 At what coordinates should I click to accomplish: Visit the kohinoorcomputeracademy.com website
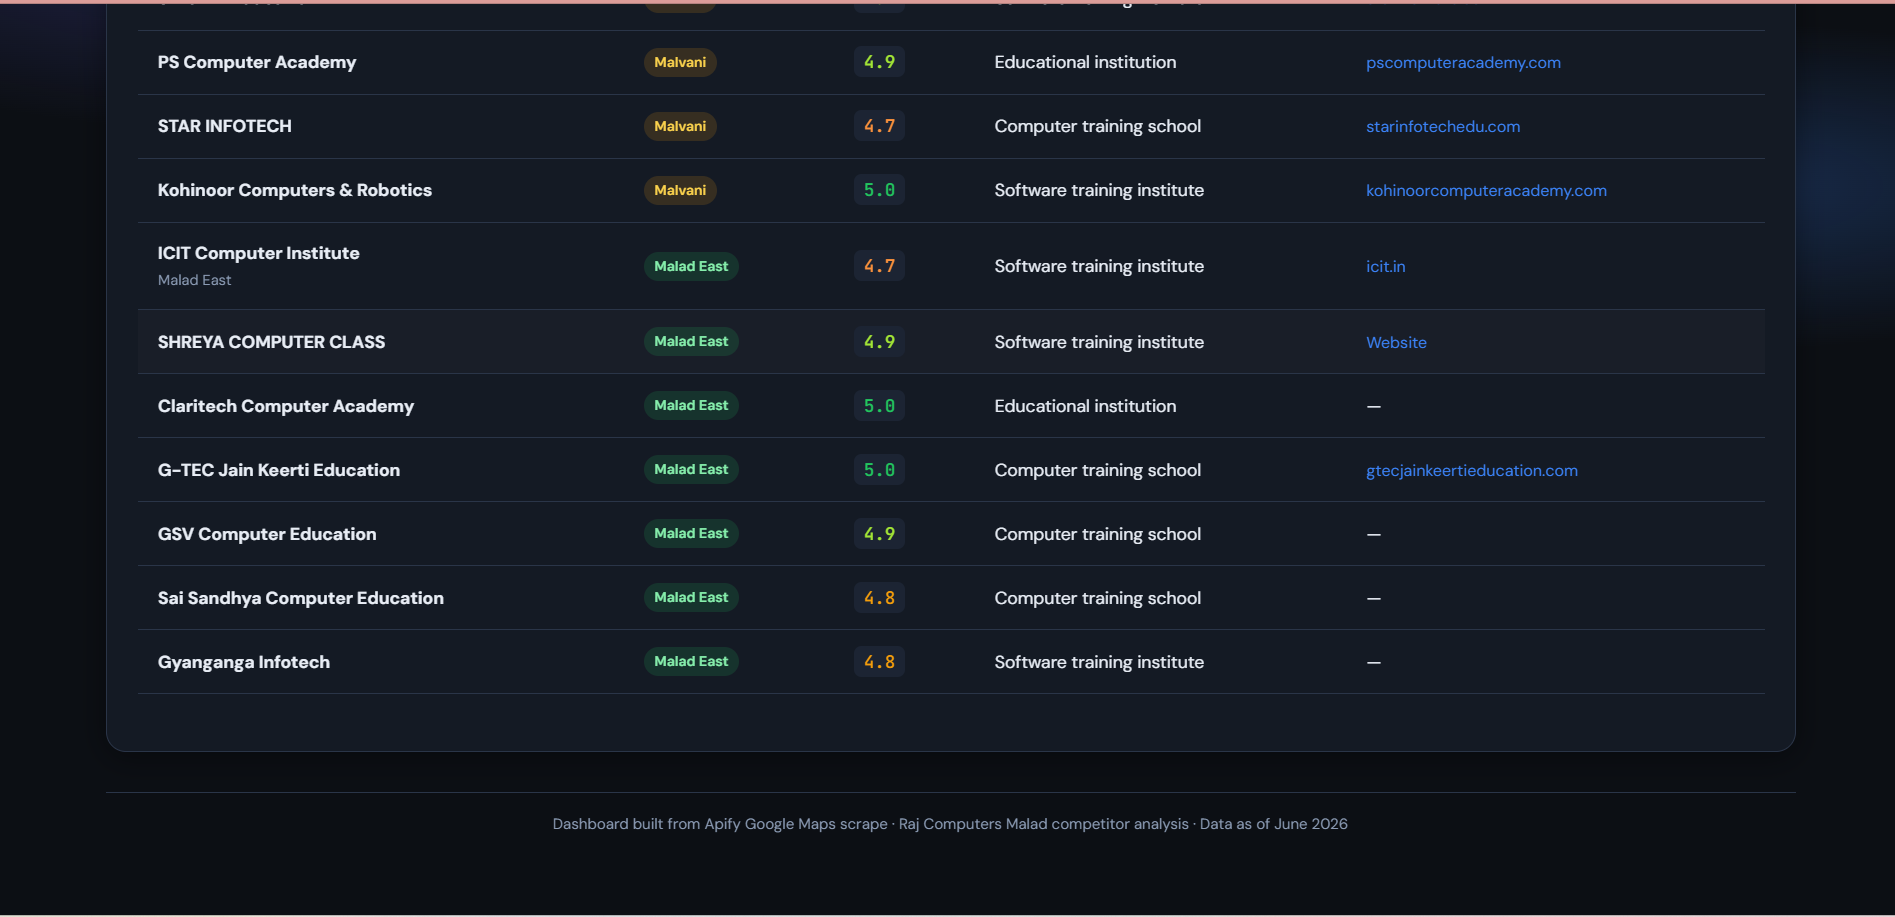point(1486,190)
